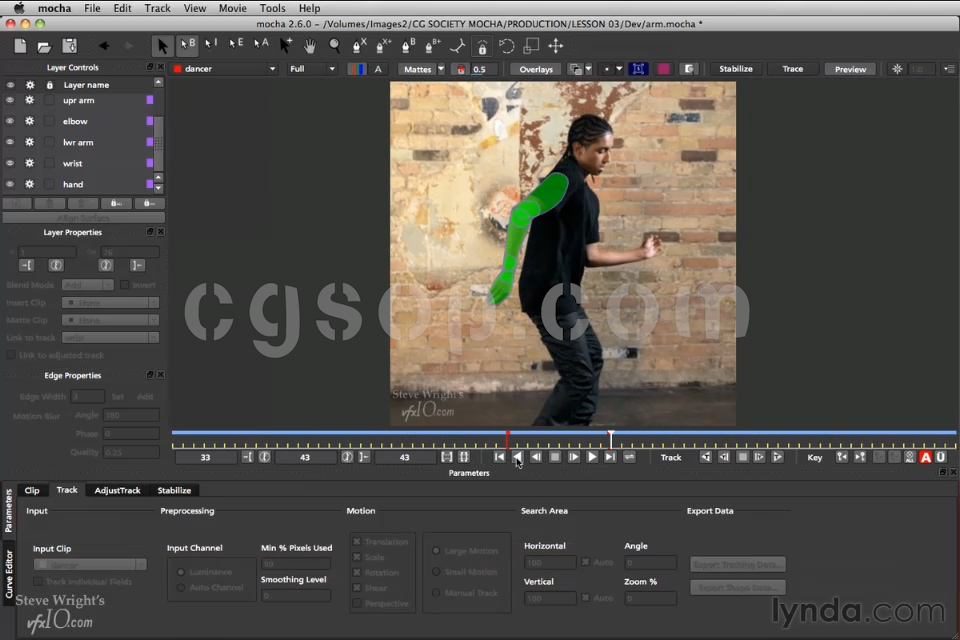This screenshot has height=640, width=960.
Task: Toggle visibility eye of lwr arm layer
Action: (10, 142)
